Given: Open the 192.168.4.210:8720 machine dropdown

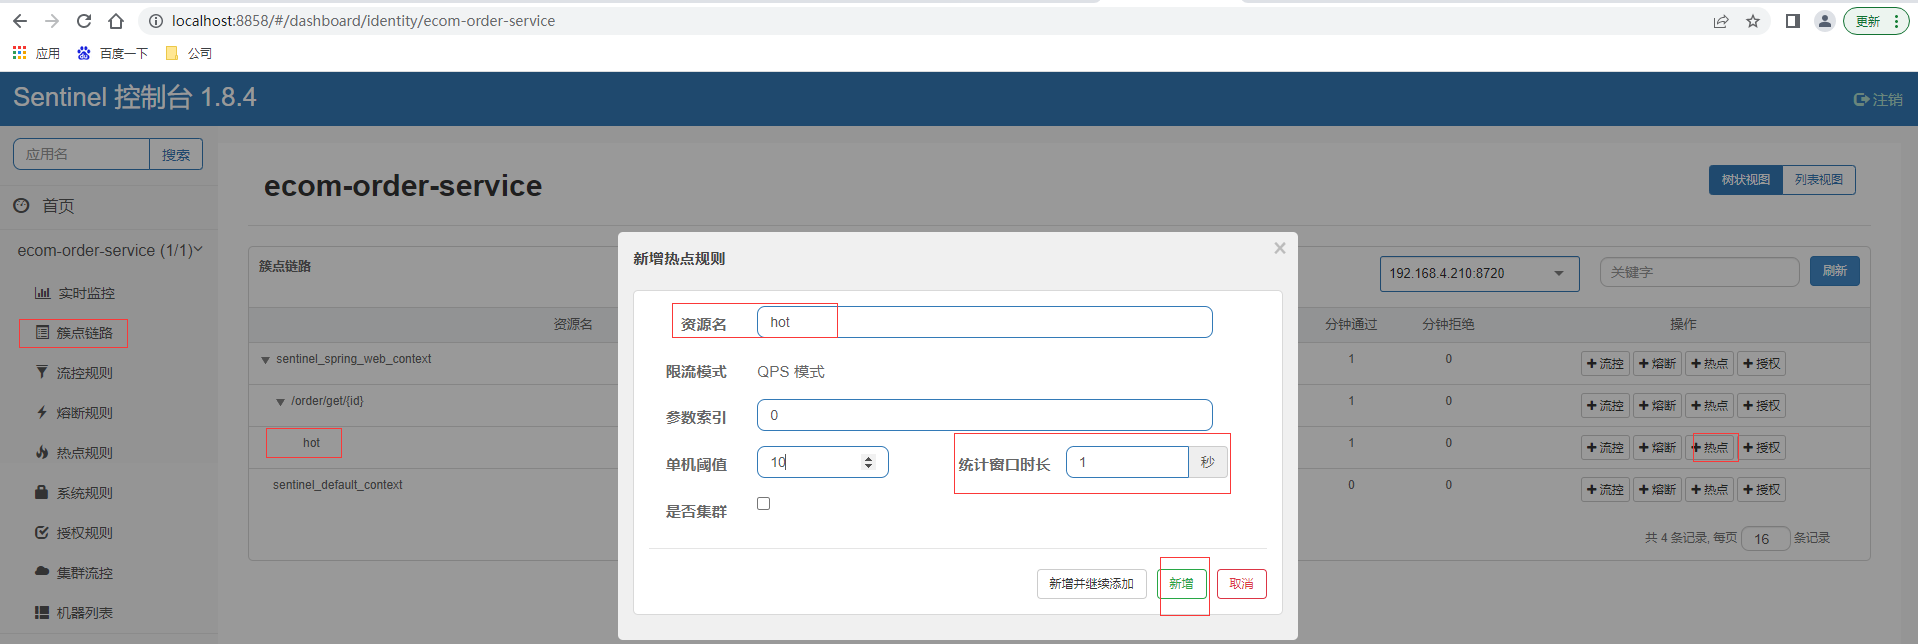Looking at the screenshot, I should pyautogui.click(x=1479, y=273).
